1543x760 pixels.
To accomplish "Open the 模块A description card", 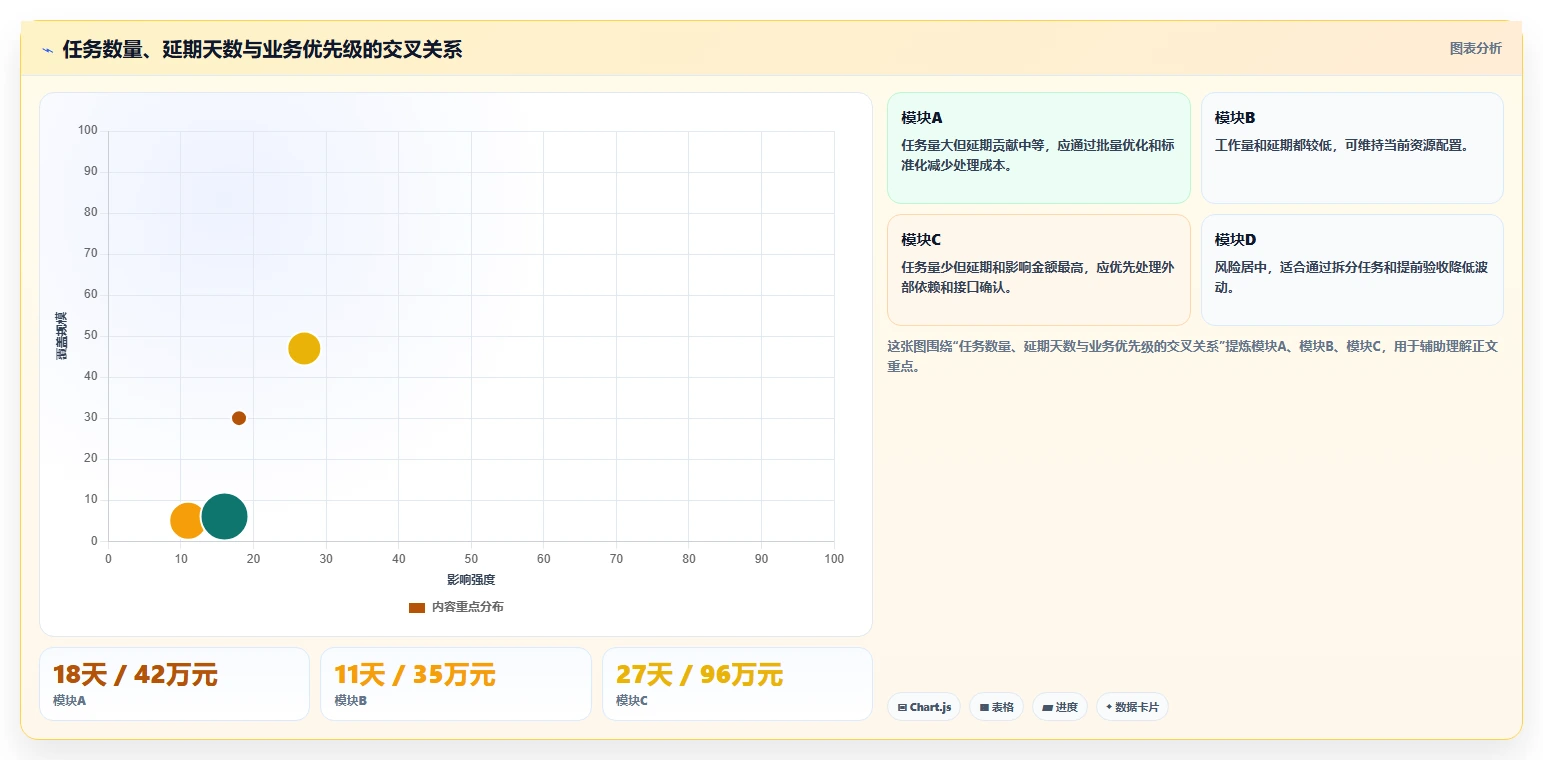I will point(1038,148).
